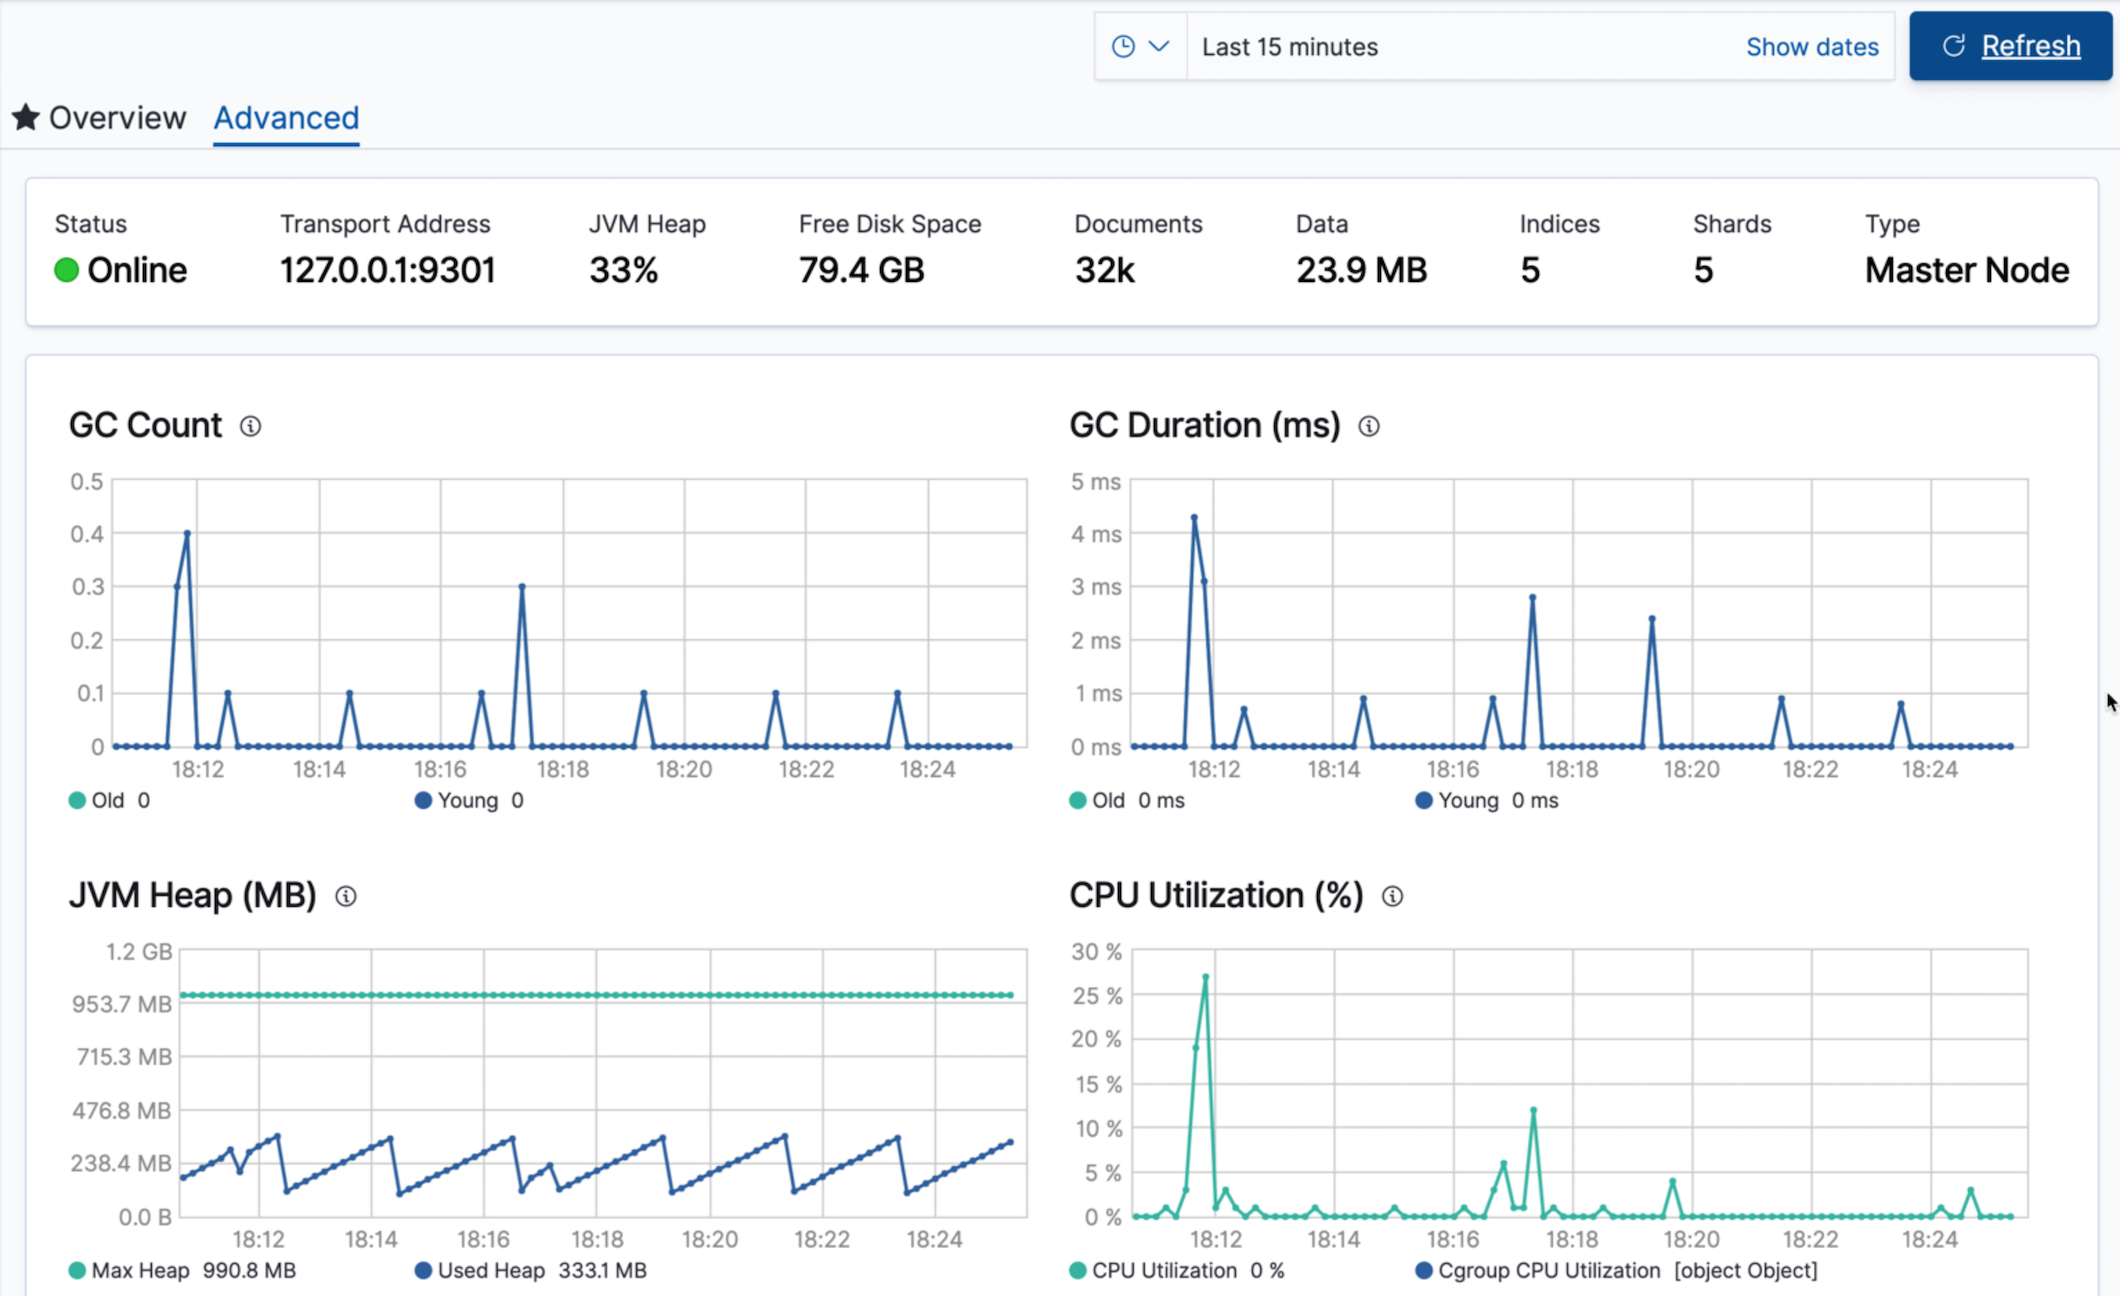Viewport: 2120px width, 1296px height.
Task: Switch to the Overview tab
Action: point(117,117)
